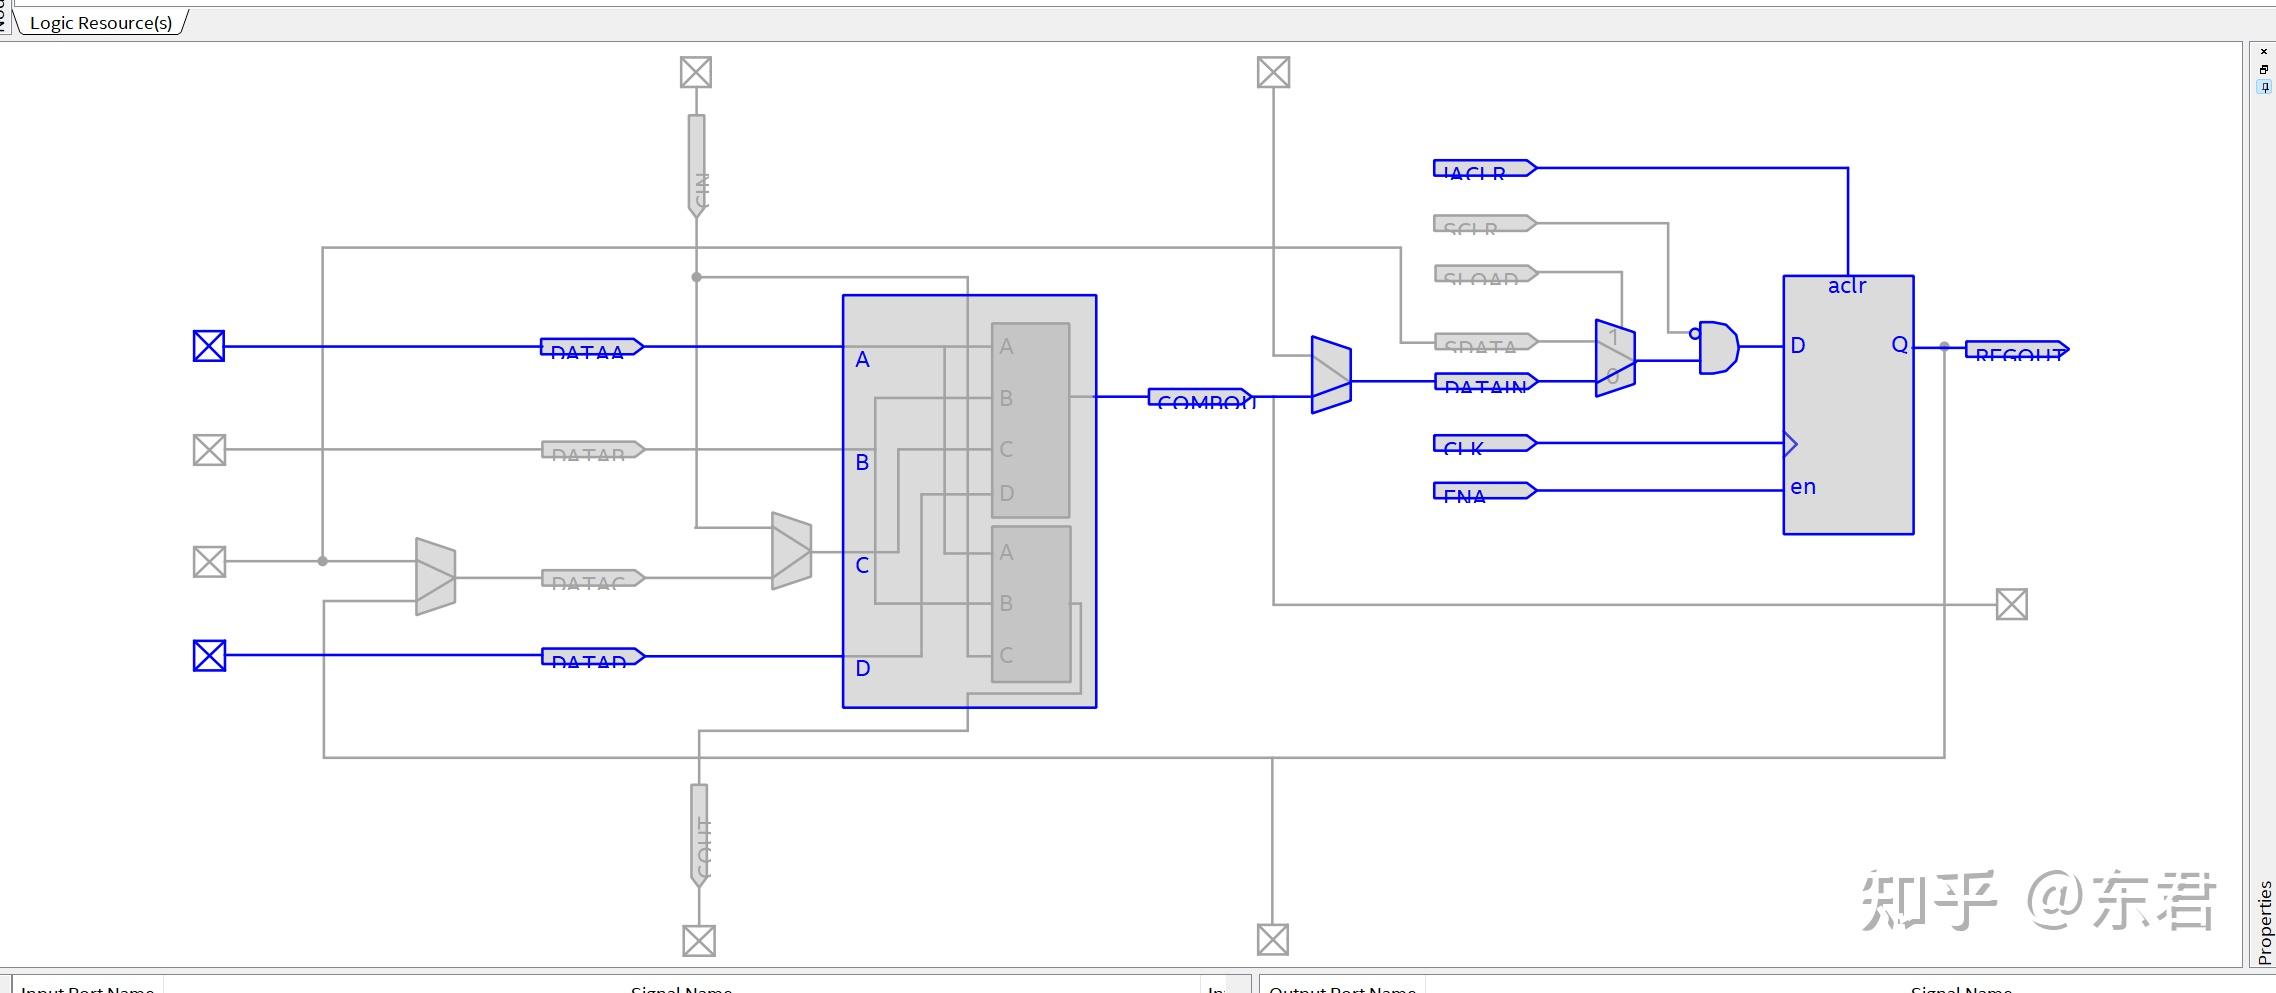Float the Properties panel with restore icon
The height and width of the screenshot is (993, 2276).
[x=2264, y=69]
